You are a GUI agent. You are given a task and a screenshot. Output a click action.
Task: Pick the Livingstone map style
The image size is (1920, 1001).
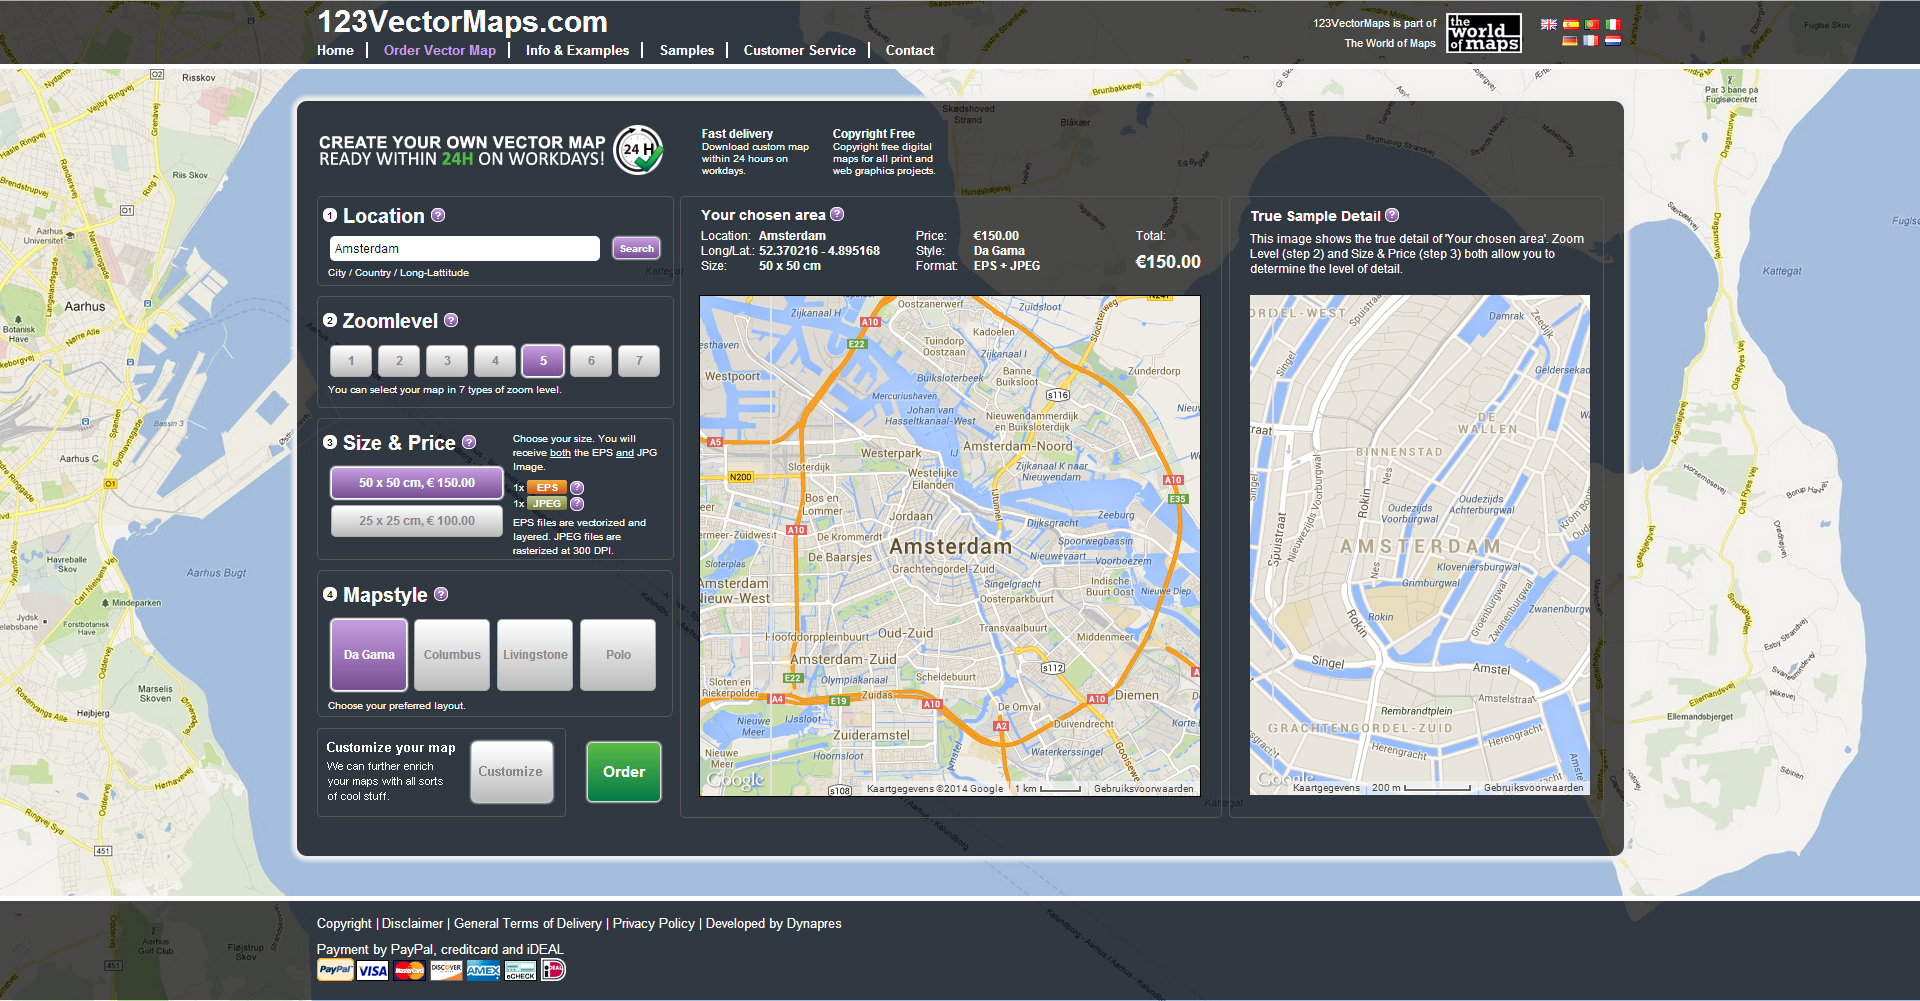(535, 655)
